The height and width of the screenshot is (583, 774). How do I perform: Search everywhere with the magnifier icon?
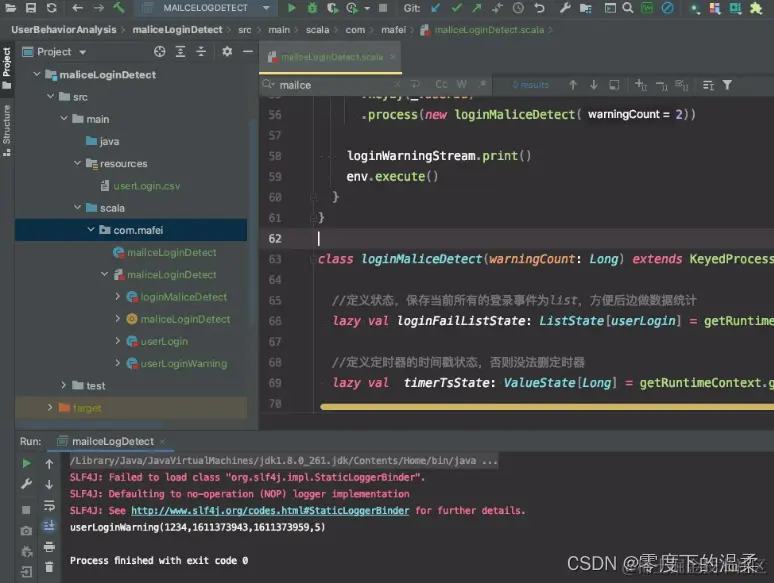click(x=628, y=7)
